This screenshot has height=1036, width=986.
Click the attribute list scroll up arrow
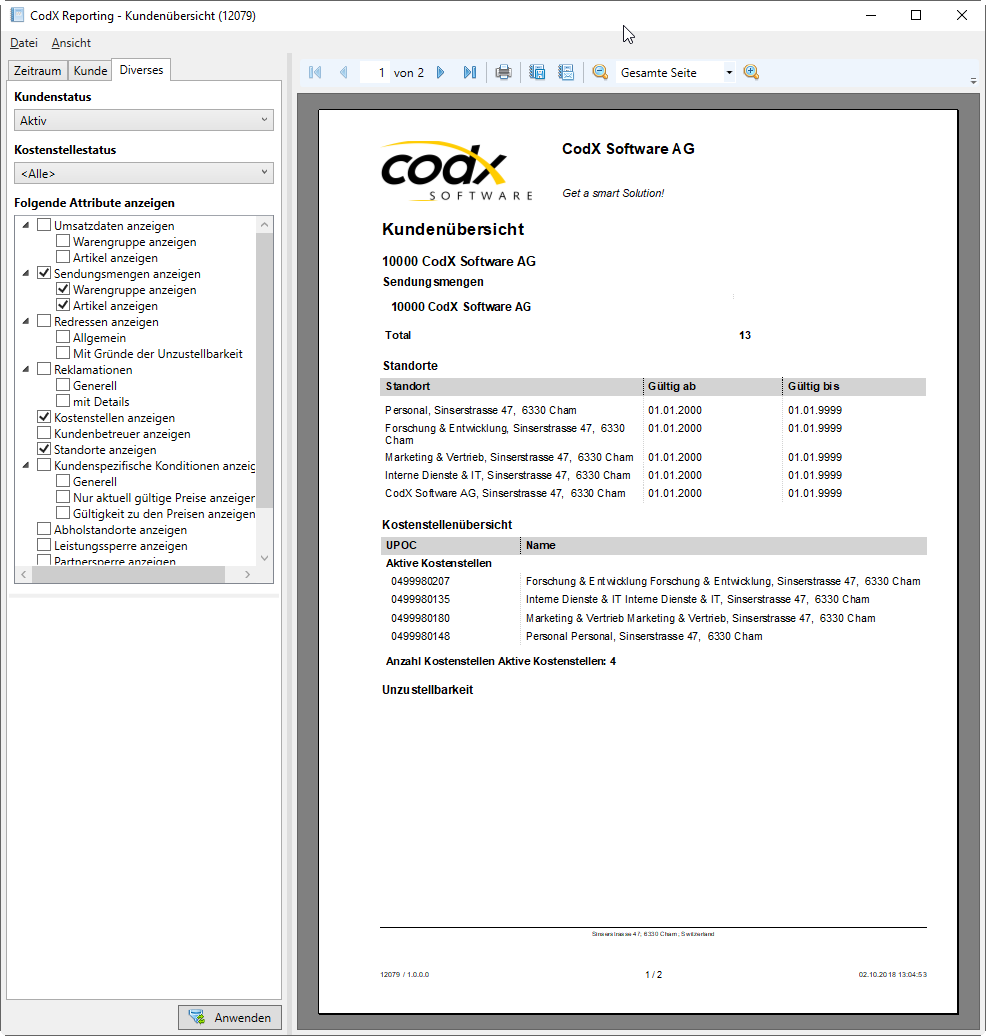click(264, 225)
